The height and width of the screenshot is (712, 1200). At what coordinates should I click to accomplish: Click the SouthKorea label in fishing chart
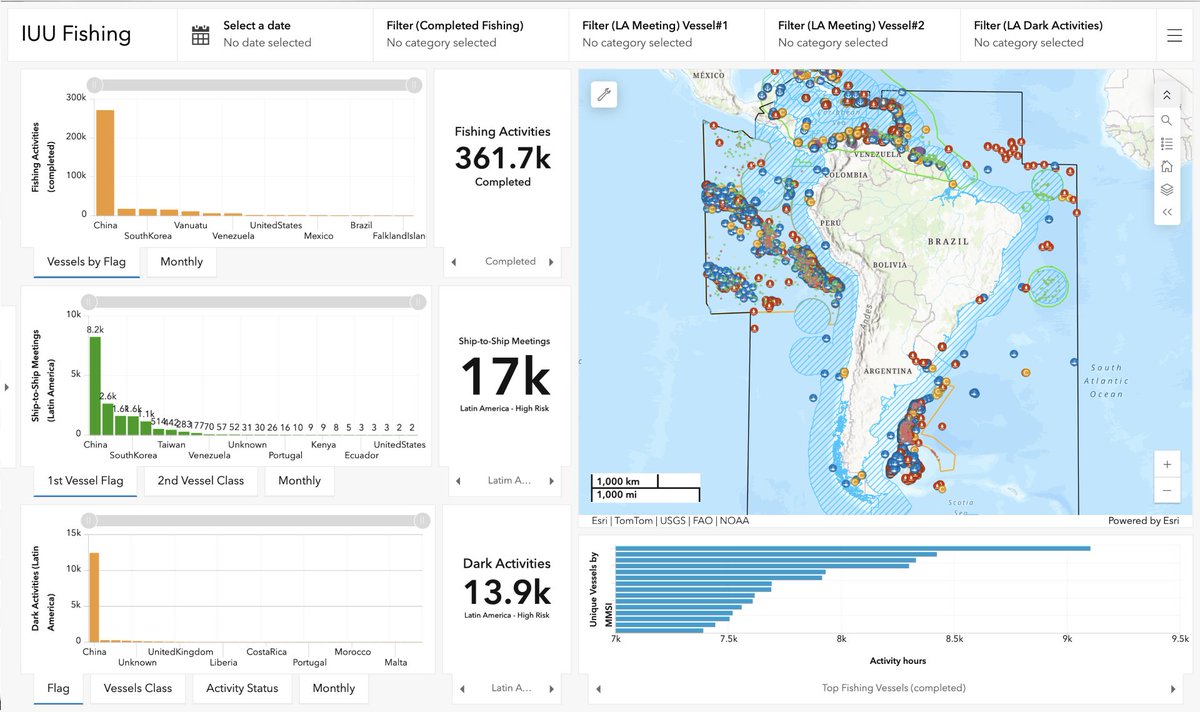pos(148,236)
